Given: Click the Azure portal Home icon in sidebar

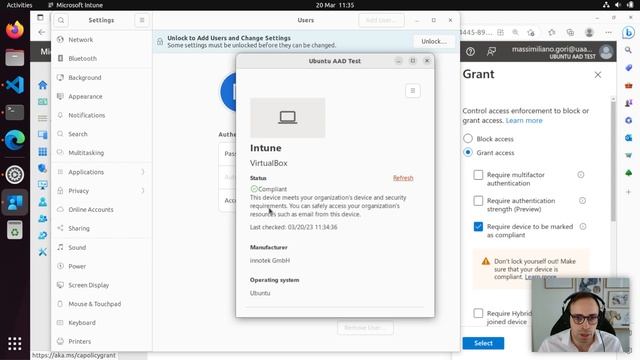Looking at the screenshot, I should click(42, 85).
